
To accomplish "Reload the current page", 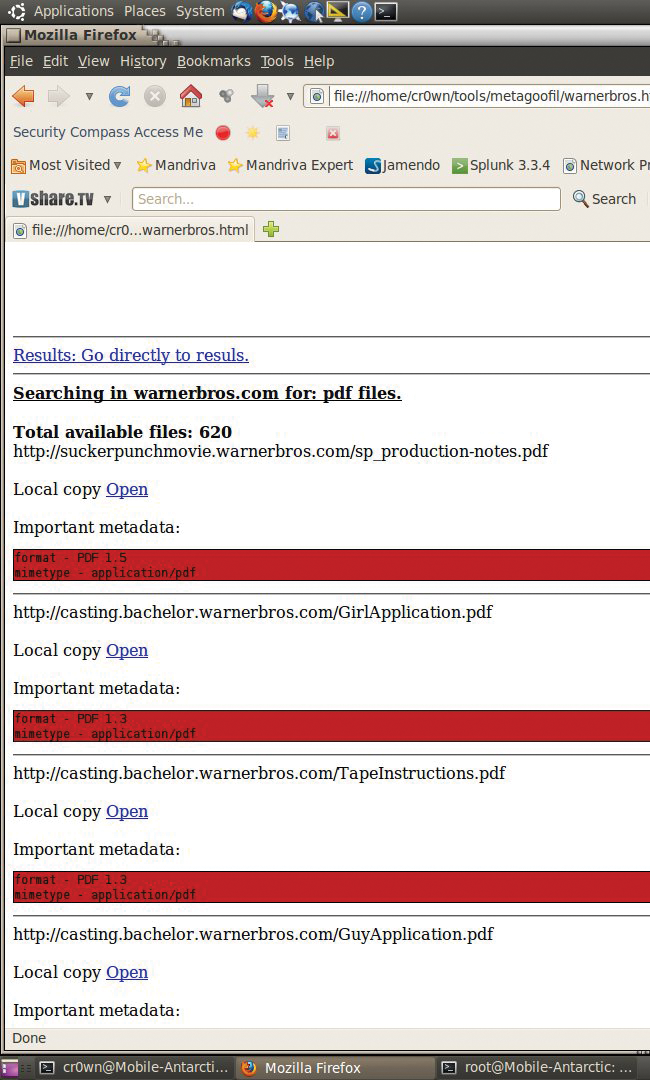I will 119,96.
